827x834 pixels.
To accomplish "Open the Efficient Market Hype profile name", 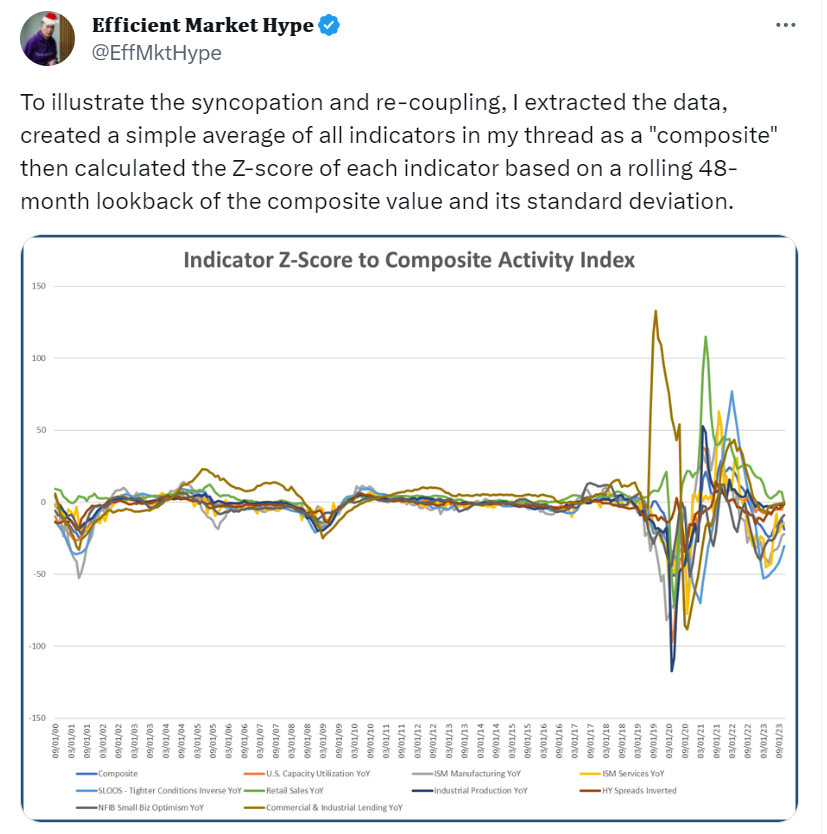I will coord(203,25).
